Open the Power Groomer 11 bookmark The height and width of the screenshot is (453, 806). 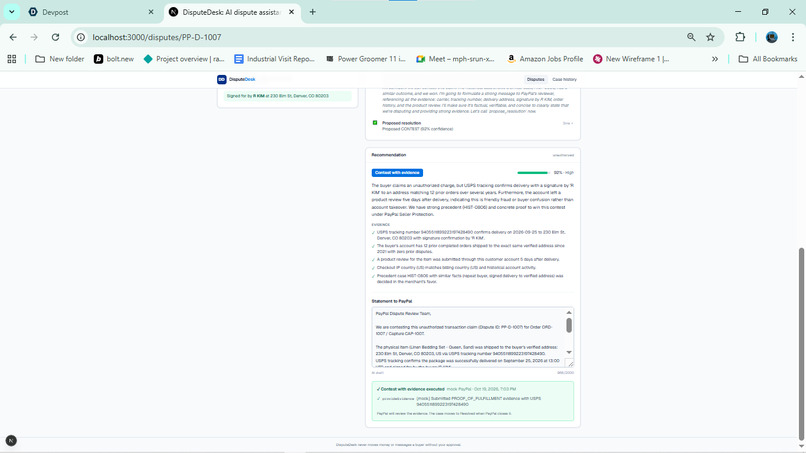click(366, 59)
